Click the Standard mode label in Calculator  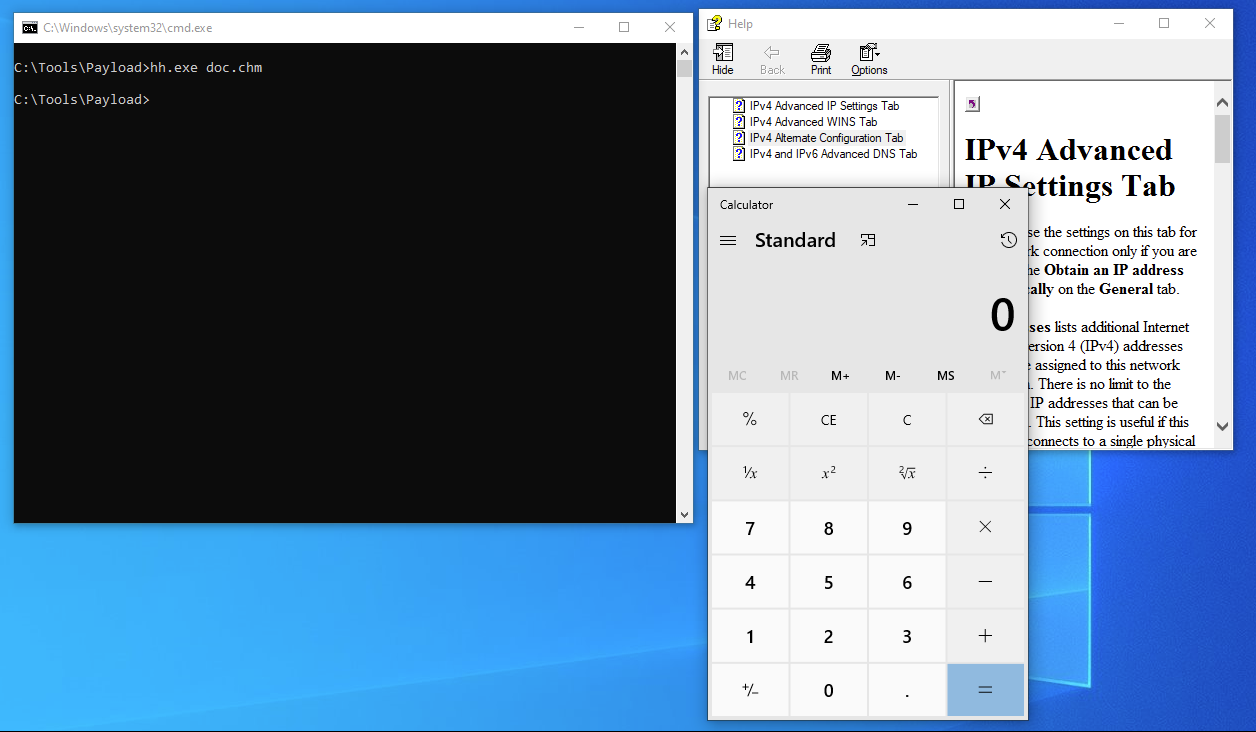[795, 240]
